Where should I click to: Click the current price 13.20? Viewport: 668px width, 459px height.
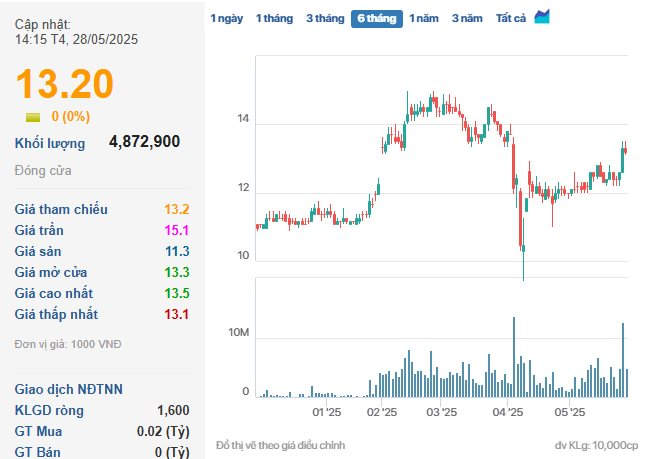point(64,85)
